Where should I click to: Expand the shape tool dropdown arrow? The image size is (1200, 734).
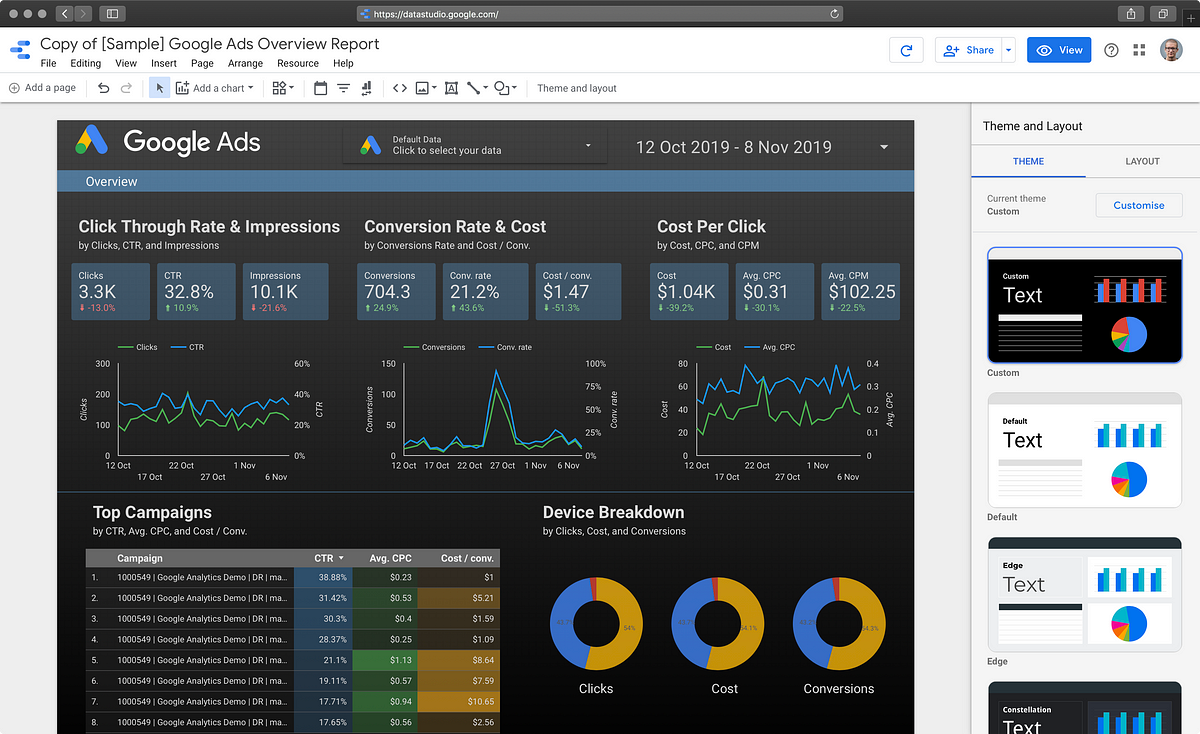tap(514, 88)
